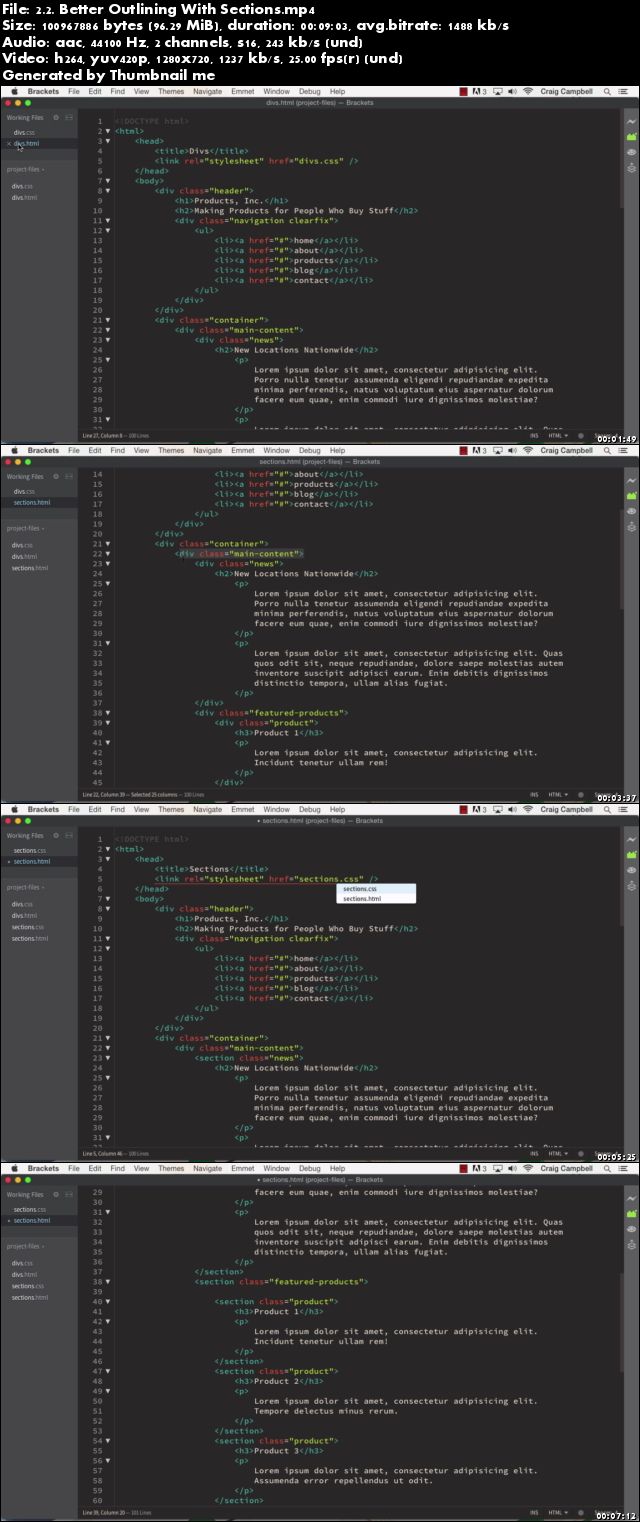Click the green Extension Manager icon in the 03:37 frame
The image size is (640, 1522).
point(631,496)
